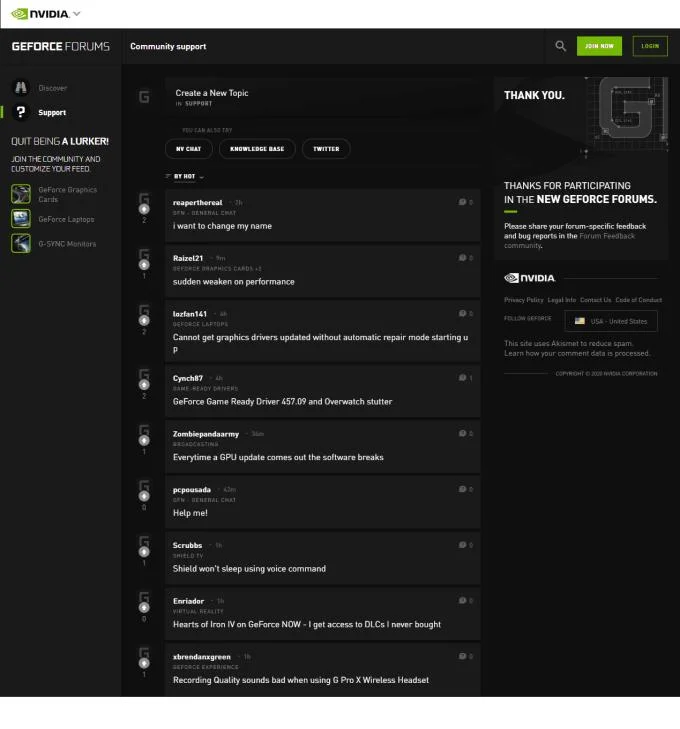Upvote Enriador's post
Viewport: 680px width, 729px height.
[x=144, y=608]
